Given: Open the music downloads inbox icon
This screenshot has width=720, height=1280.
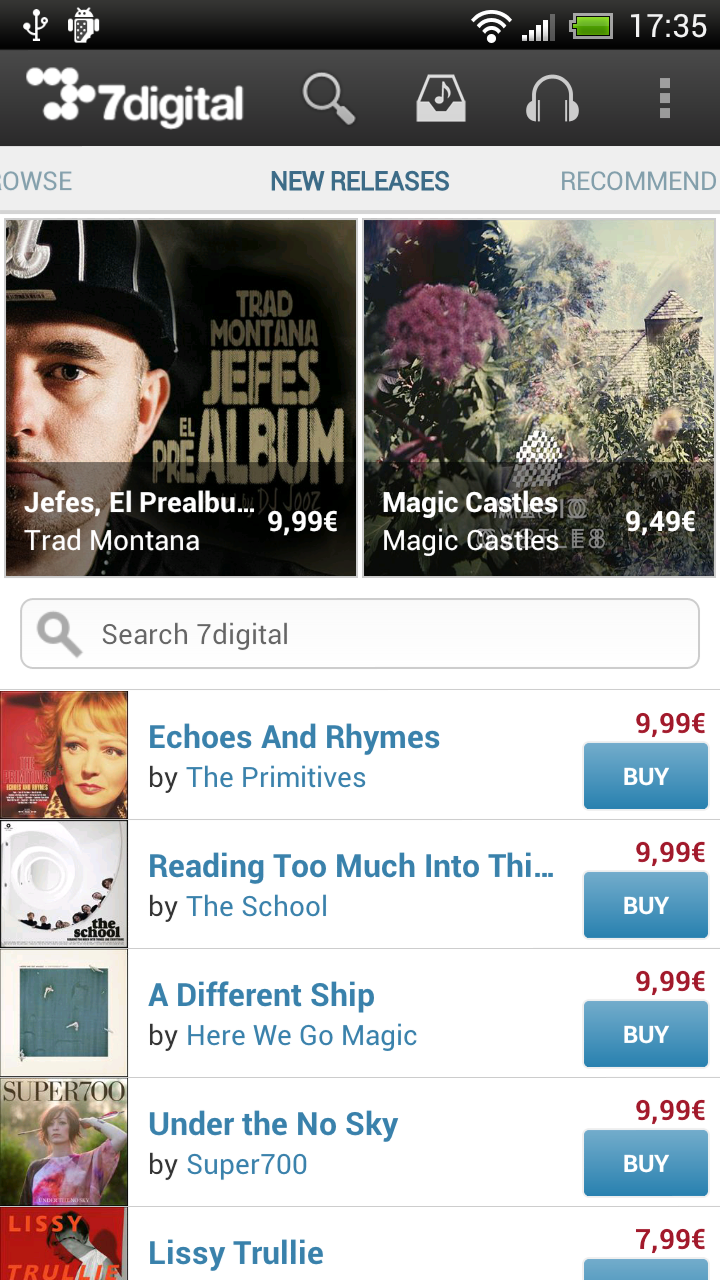Looking at the screenshot, I should click(441, 99).
